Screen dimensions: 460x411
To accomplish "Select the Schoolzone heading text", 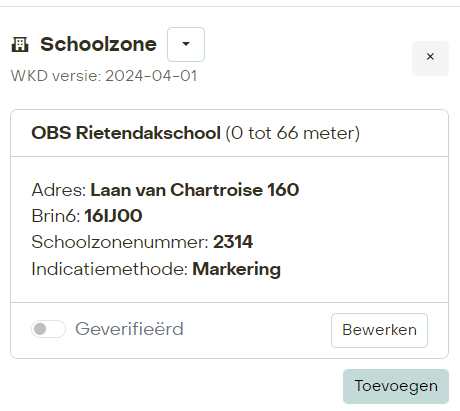I will click(98, 44).
